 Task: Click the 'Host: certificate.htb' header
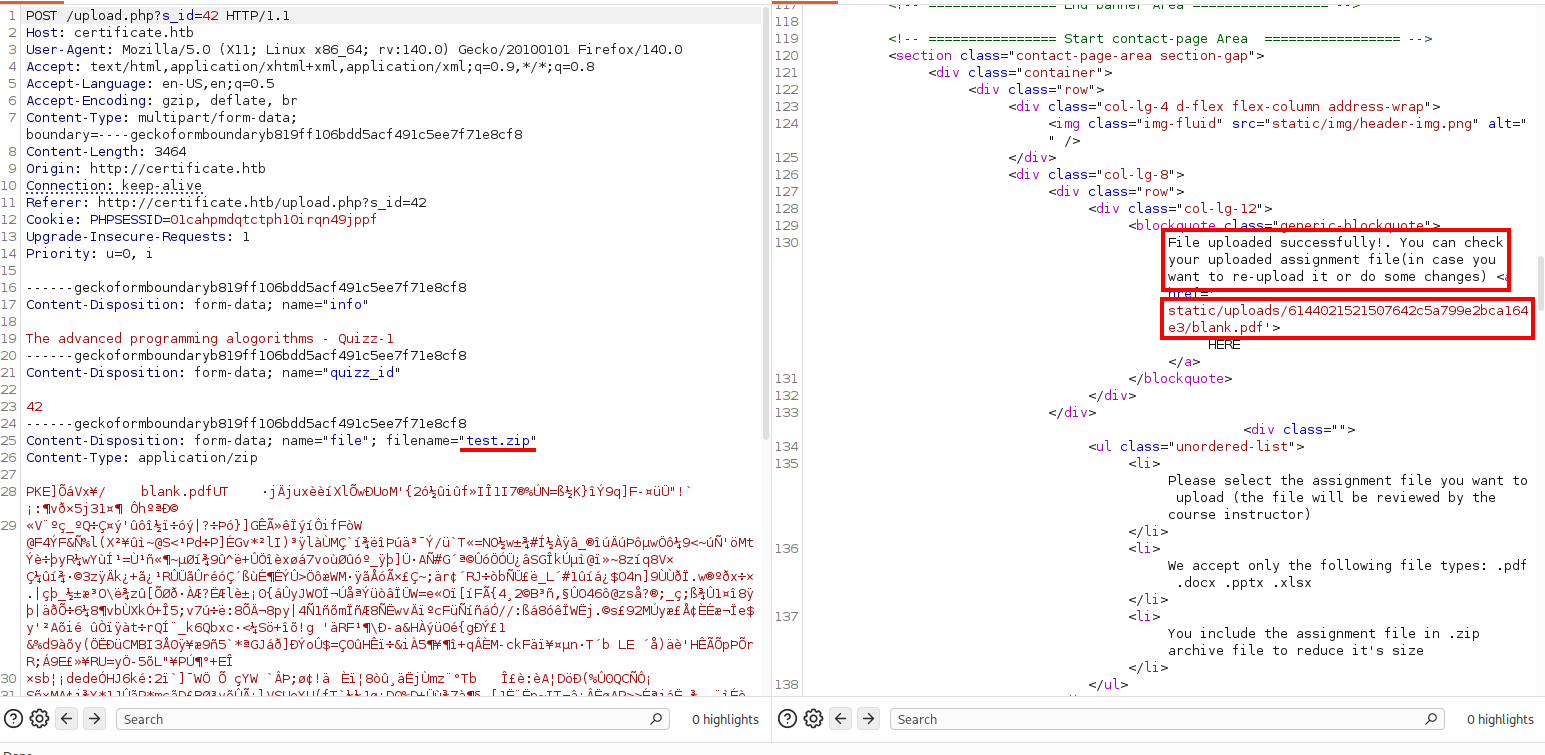coord(110,33)
